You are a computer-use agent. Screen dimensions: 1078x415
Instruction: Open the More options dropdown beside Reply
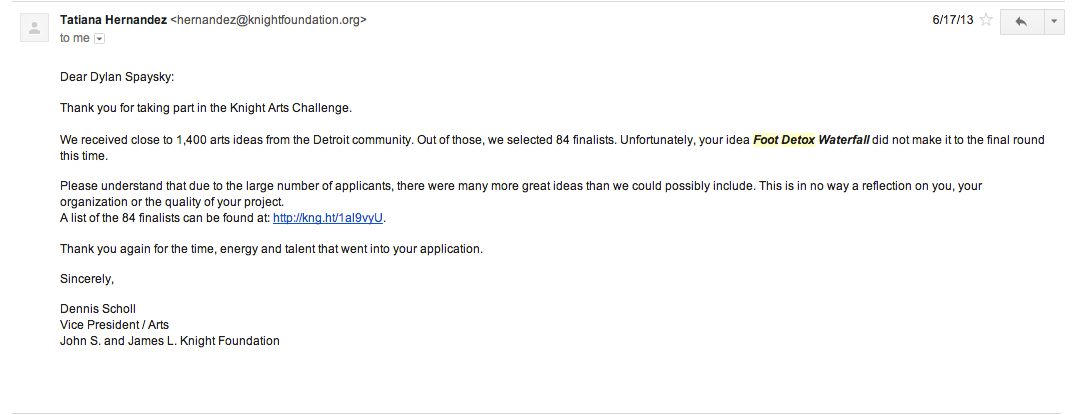click(1053, 22)
